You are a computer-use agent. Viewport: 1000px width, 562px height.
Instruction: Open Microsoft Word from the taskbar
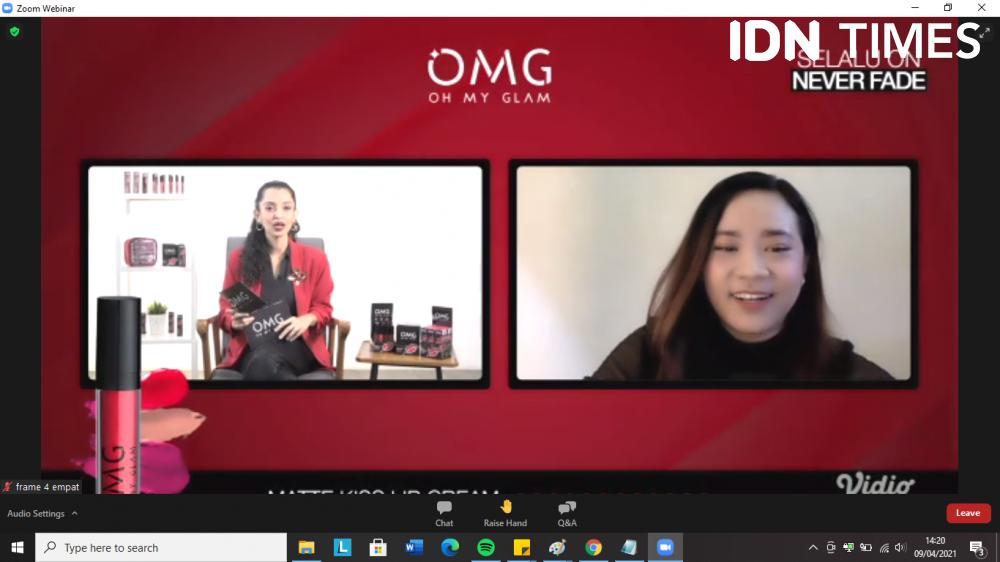(414, 547)
